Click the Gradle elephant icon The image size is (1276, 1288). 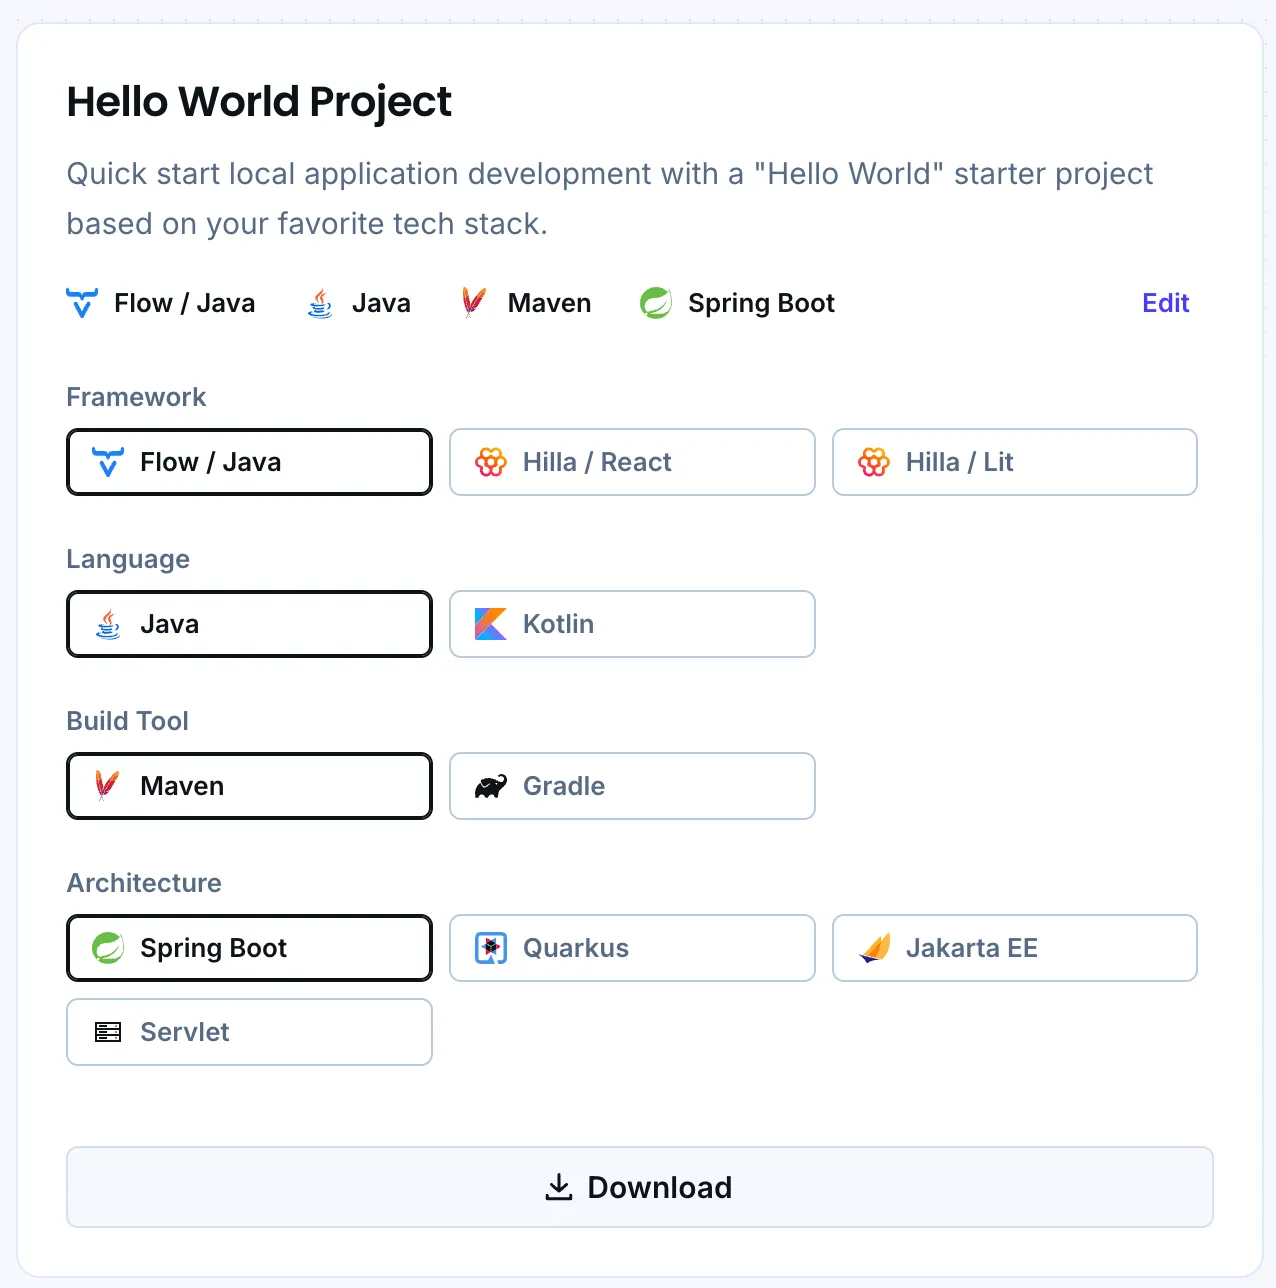[490, 786]
